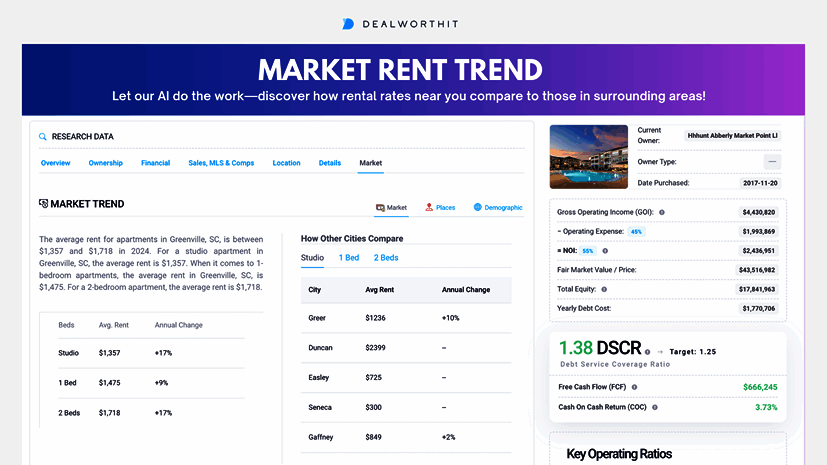Select the 2 Beds comparison tab

click(386, 258)
